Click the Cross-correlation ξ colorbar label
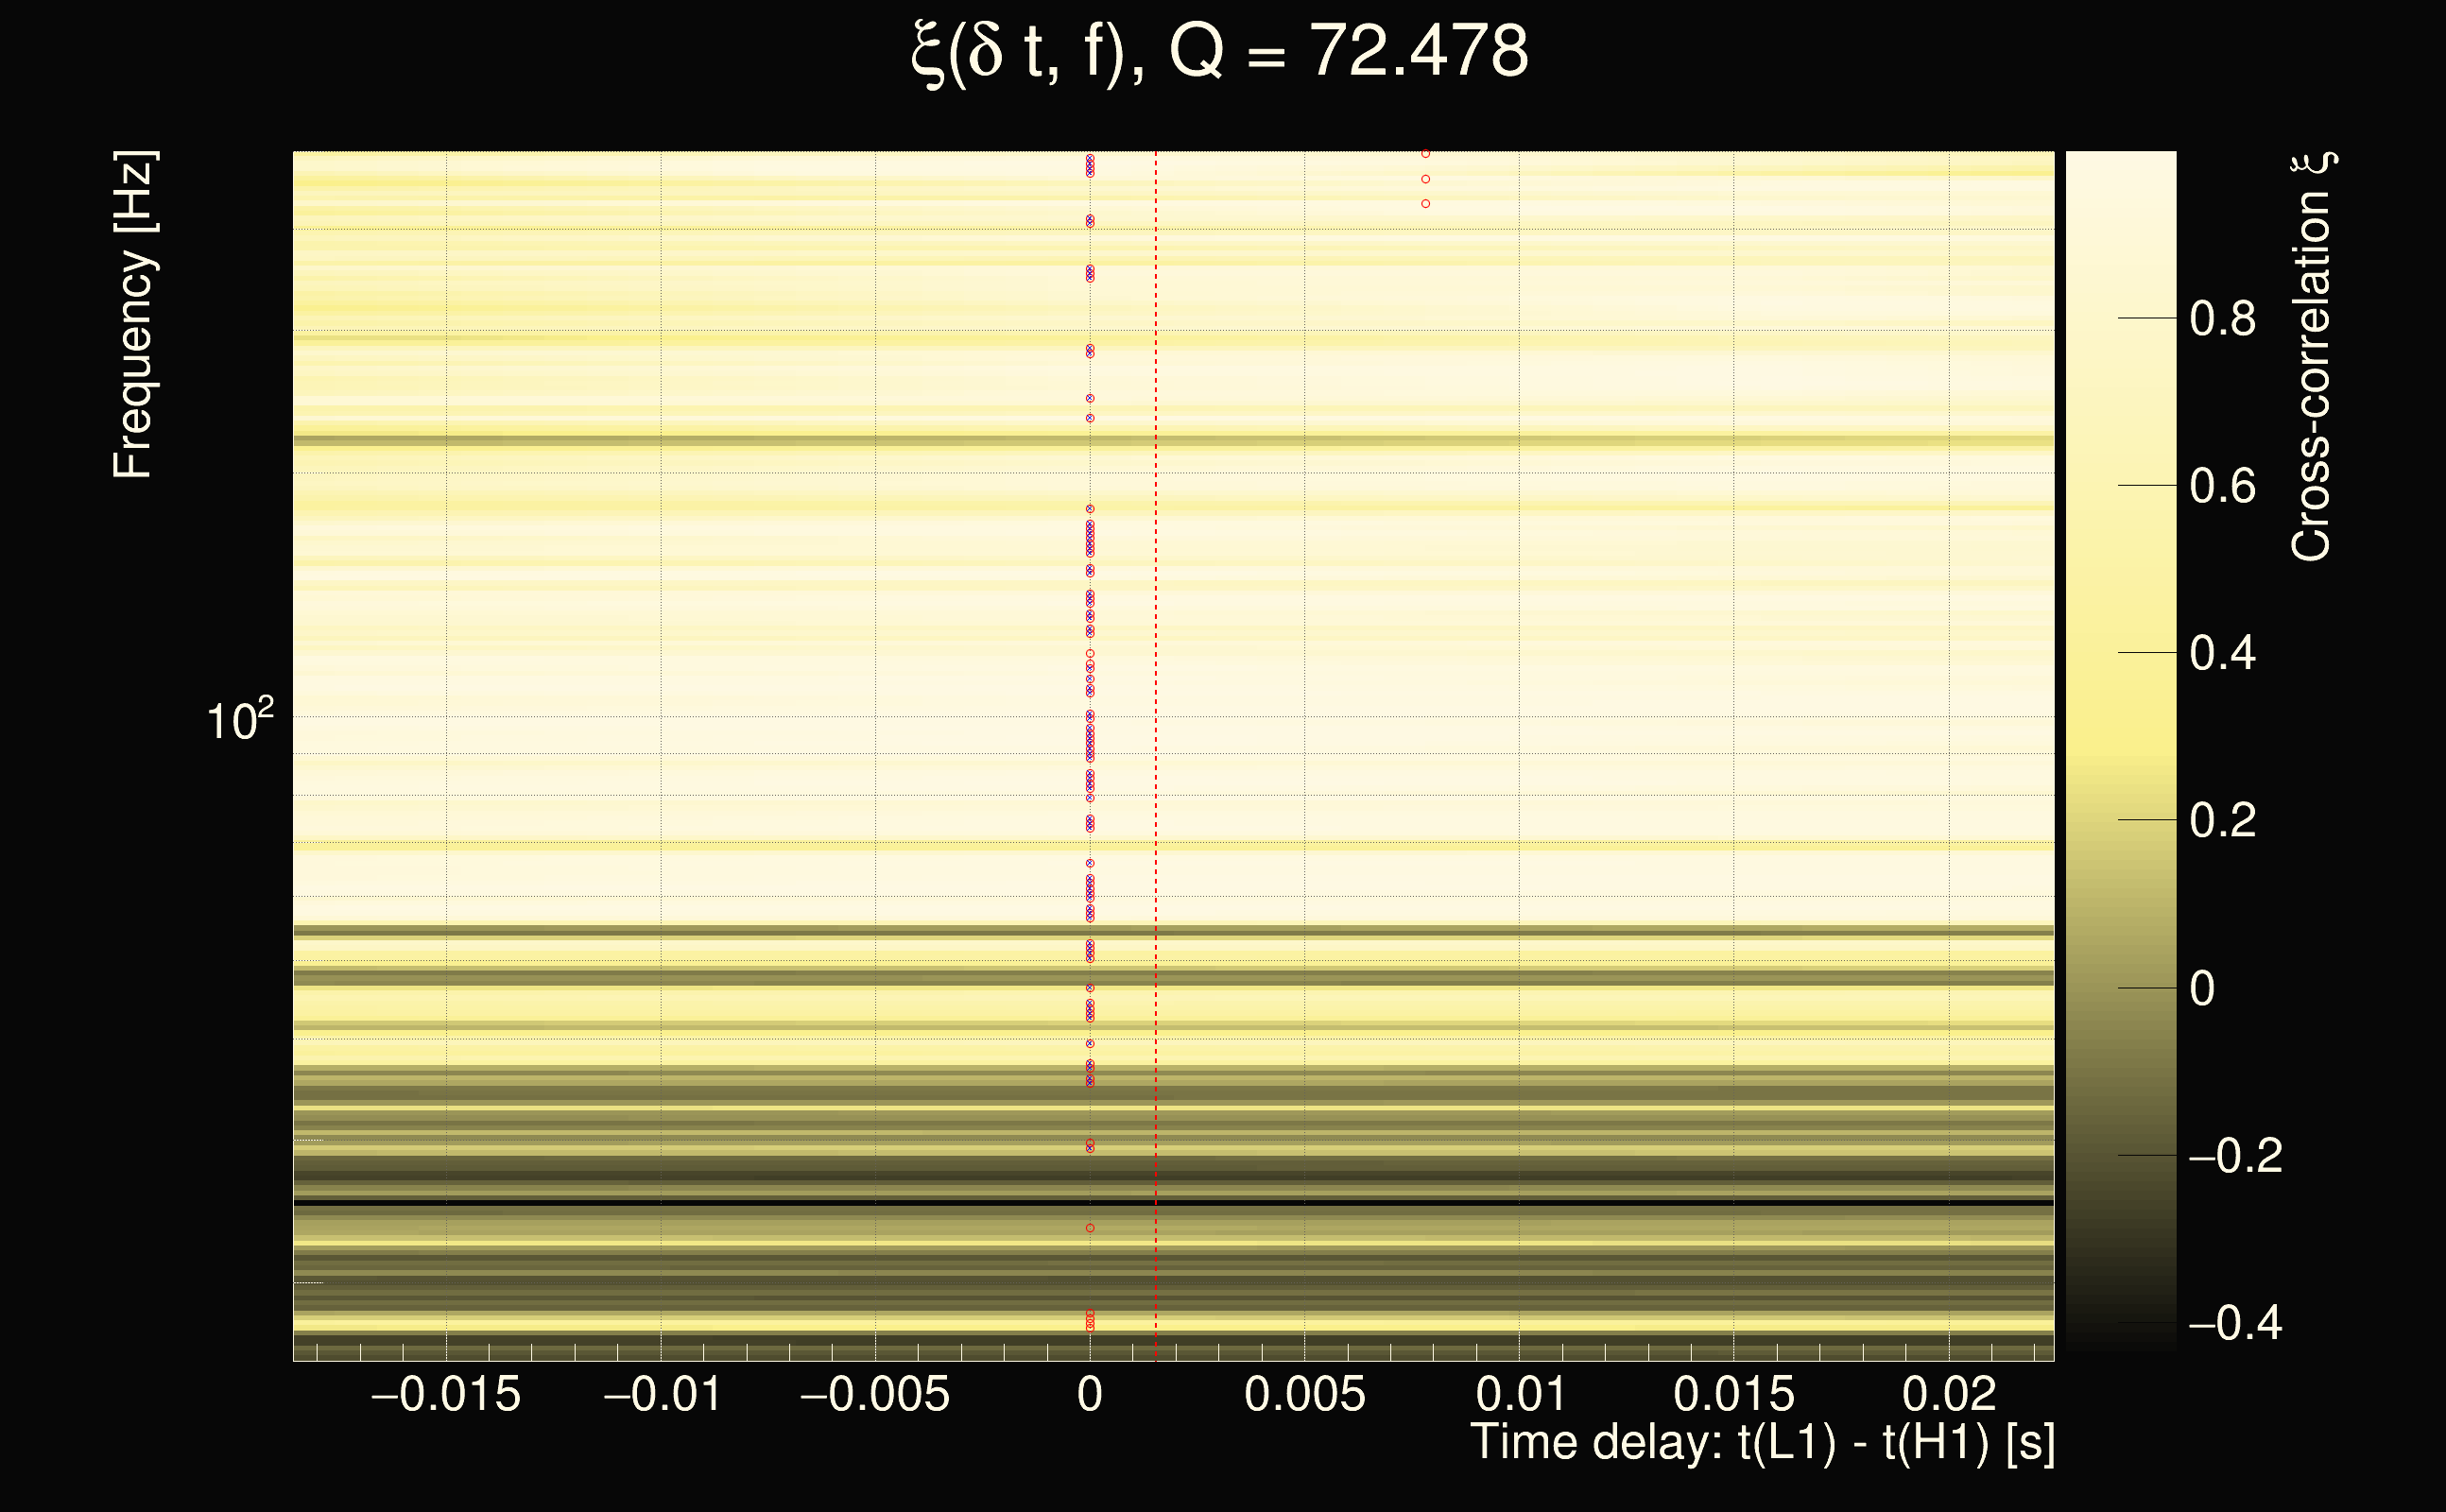 coord(2312,357)
